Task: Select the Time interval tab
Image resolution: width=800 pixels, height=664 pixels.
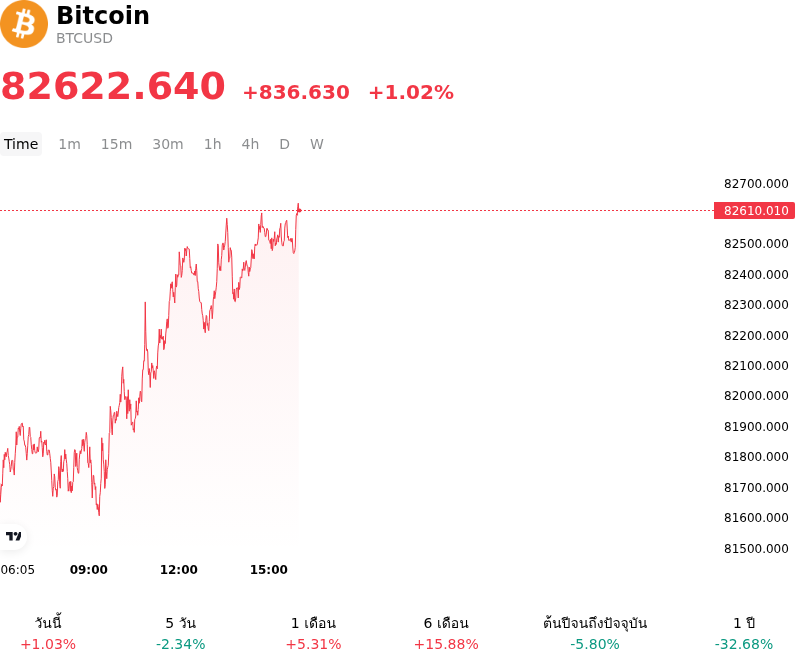Action: (x=21, y=144)
